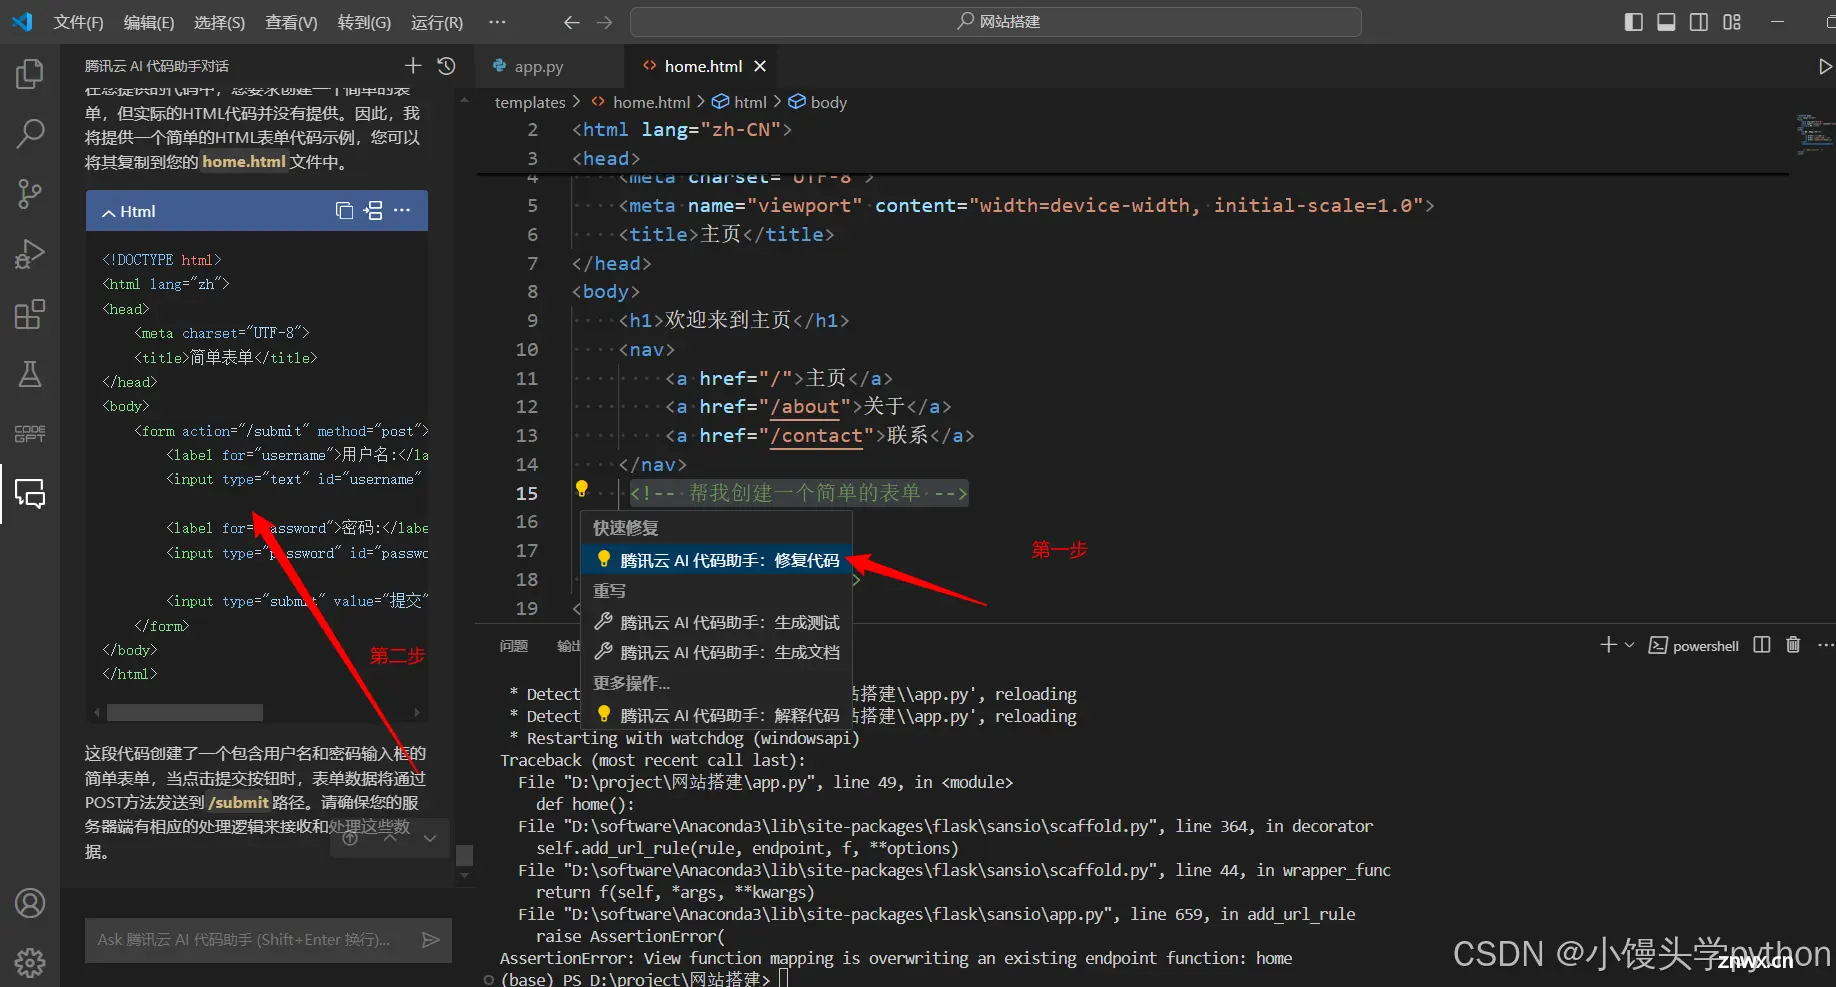
Task: Open the CodeGPT sidebar icon
Action: tap(30, 433)
